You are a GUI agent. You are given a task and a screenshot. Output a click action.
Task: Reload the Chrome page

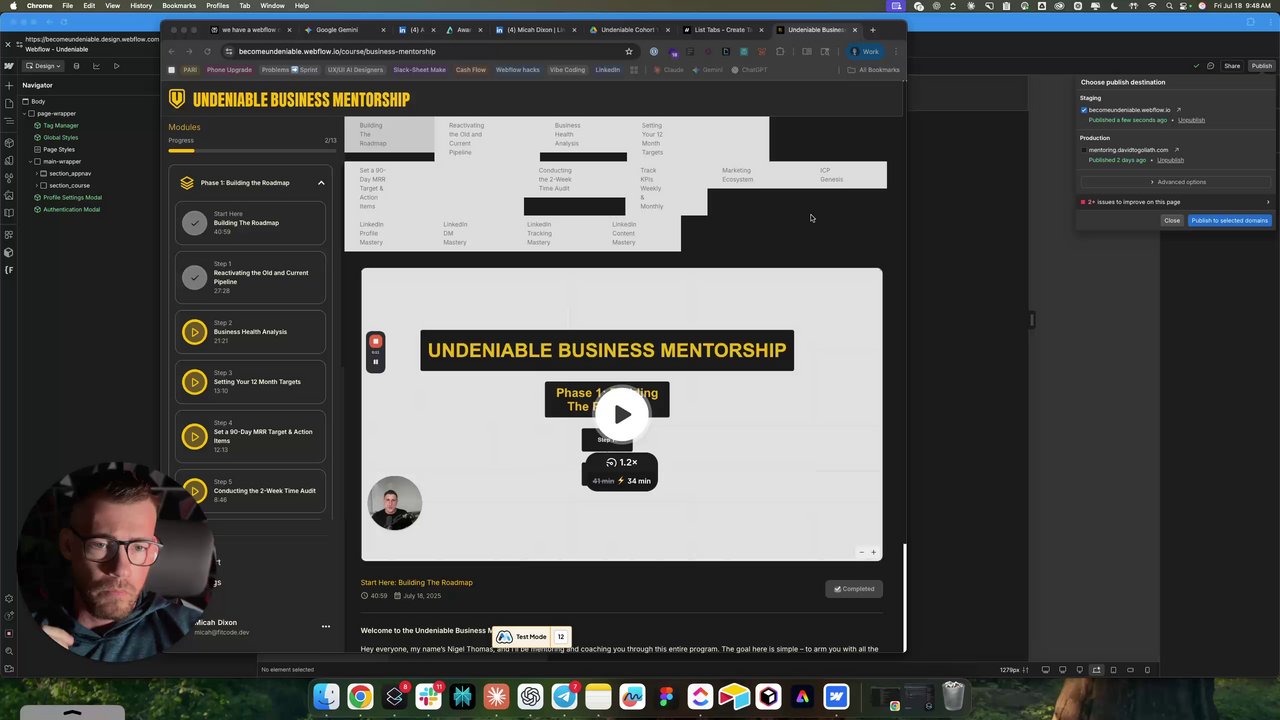point(207,51)
